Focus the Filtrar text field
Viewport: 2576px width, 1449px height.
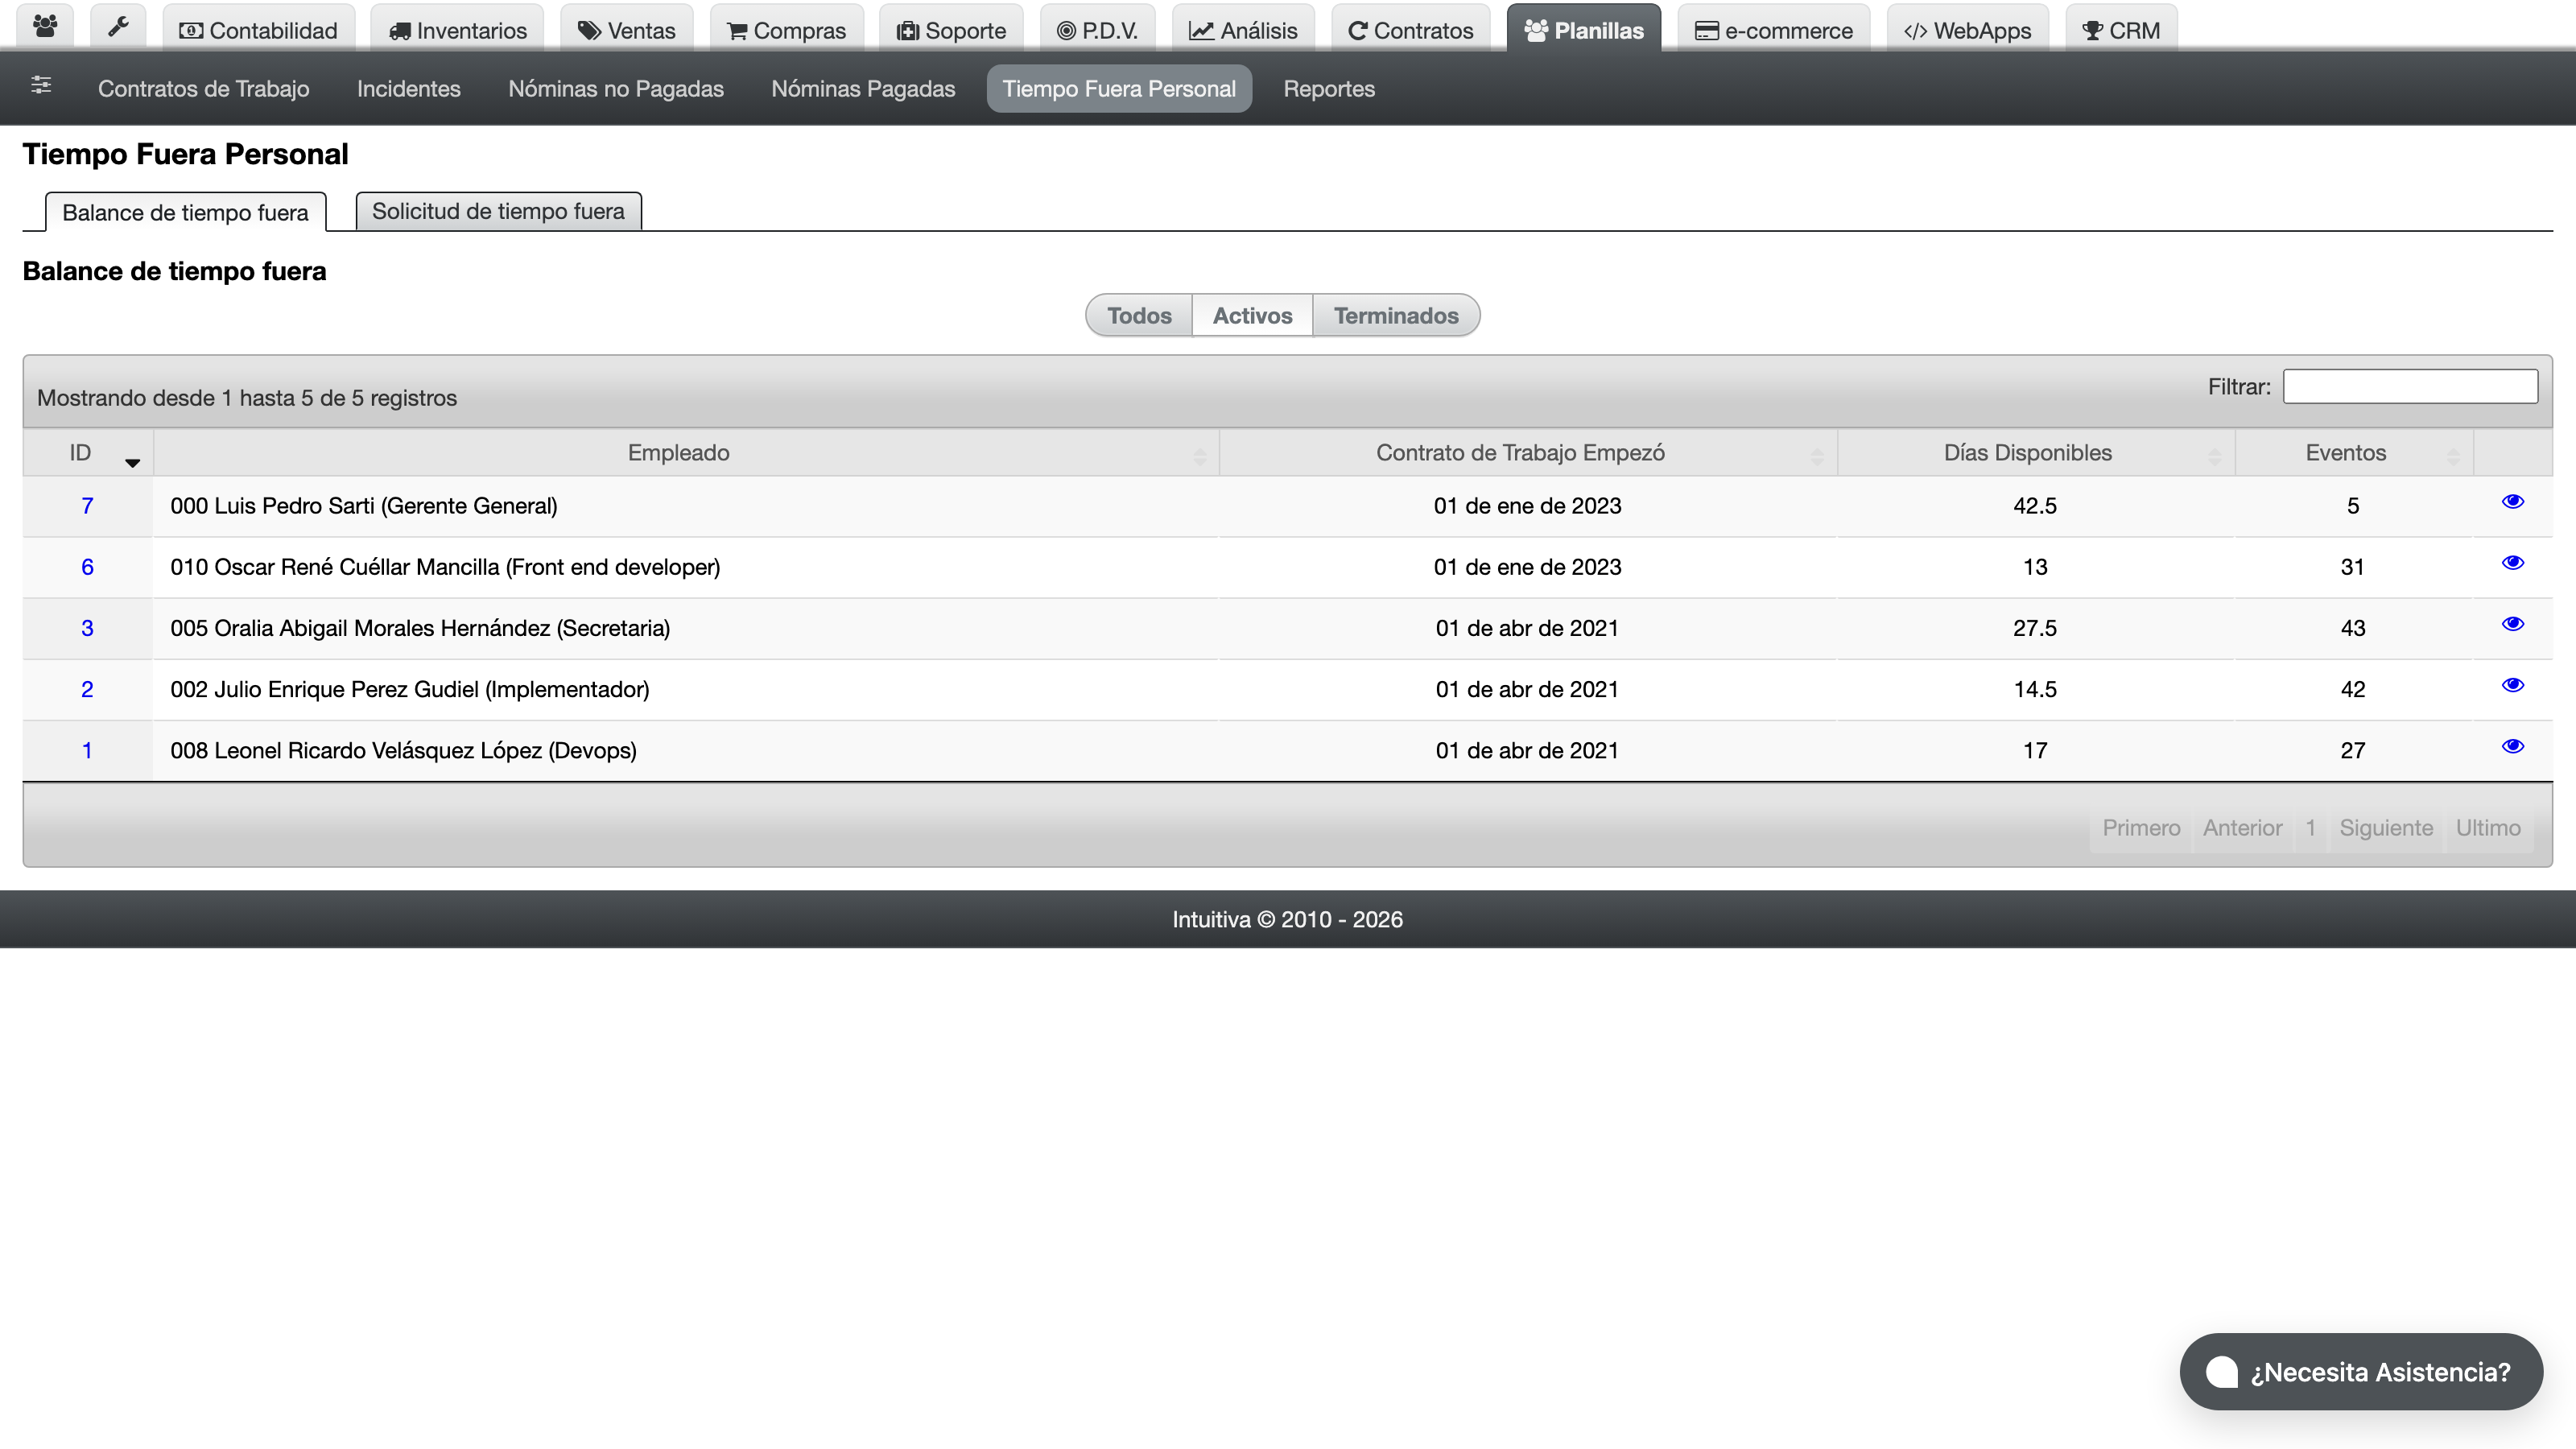point(2410,386)
